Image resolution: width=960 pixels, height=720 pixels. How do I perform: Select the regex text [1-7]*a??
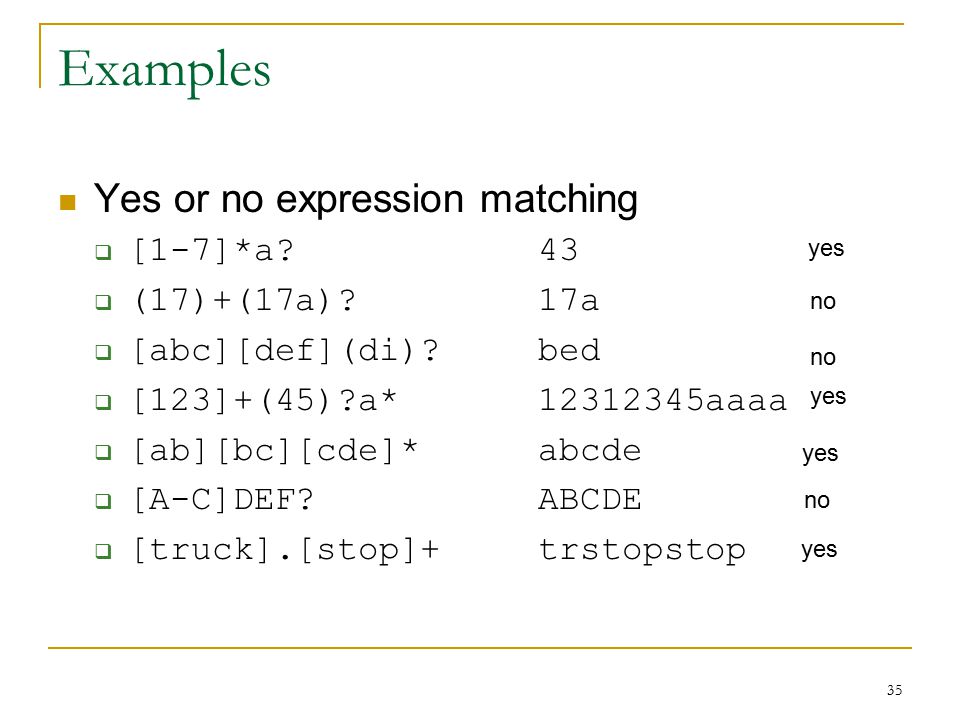click(x=214, y=250)
